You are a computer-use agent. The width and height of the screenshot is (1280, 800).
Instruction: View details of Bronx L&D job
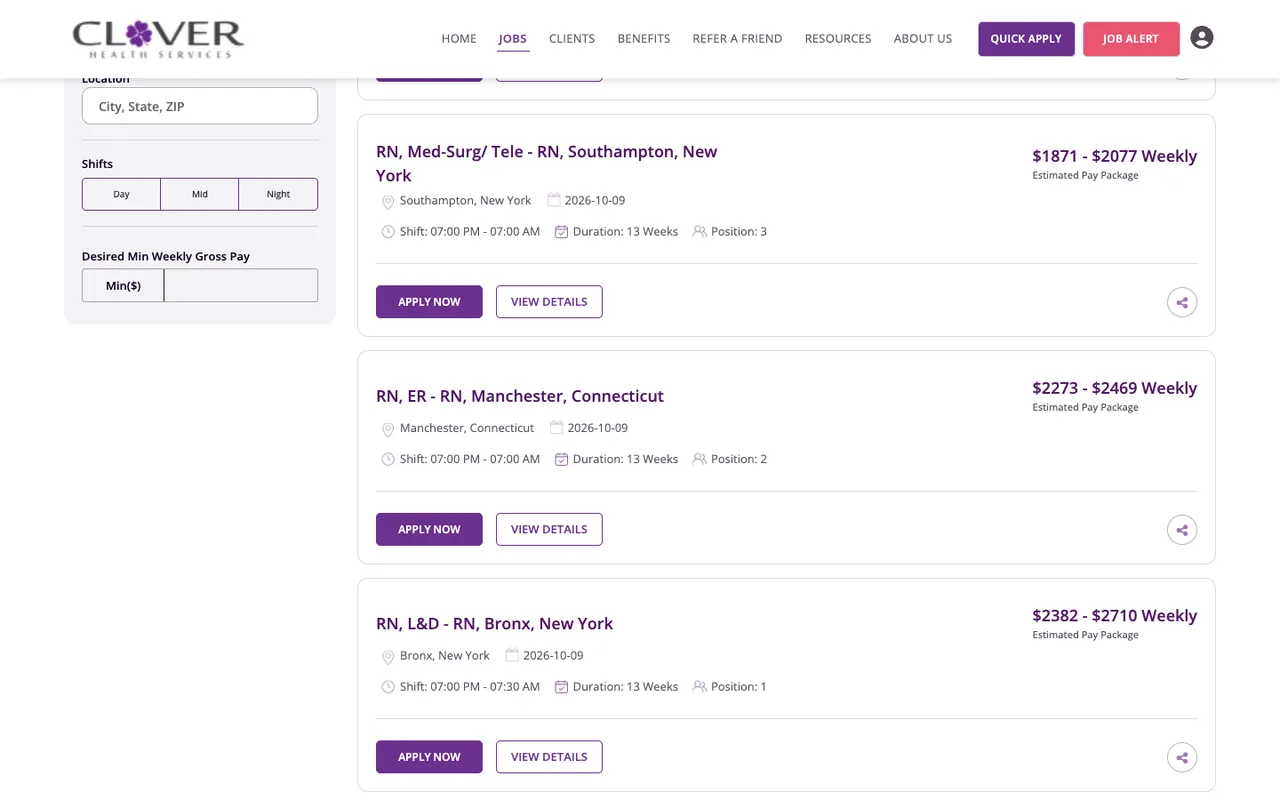549,757
